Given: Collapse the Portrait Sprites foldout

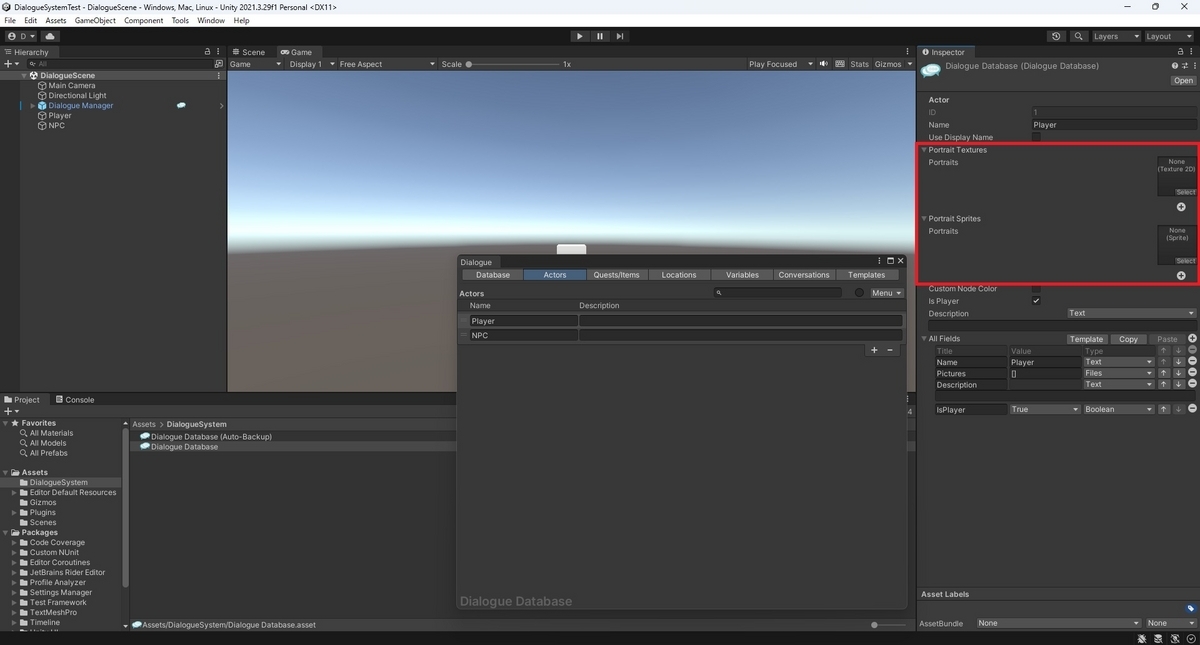Looking at the screenshot, I should 925,219.
